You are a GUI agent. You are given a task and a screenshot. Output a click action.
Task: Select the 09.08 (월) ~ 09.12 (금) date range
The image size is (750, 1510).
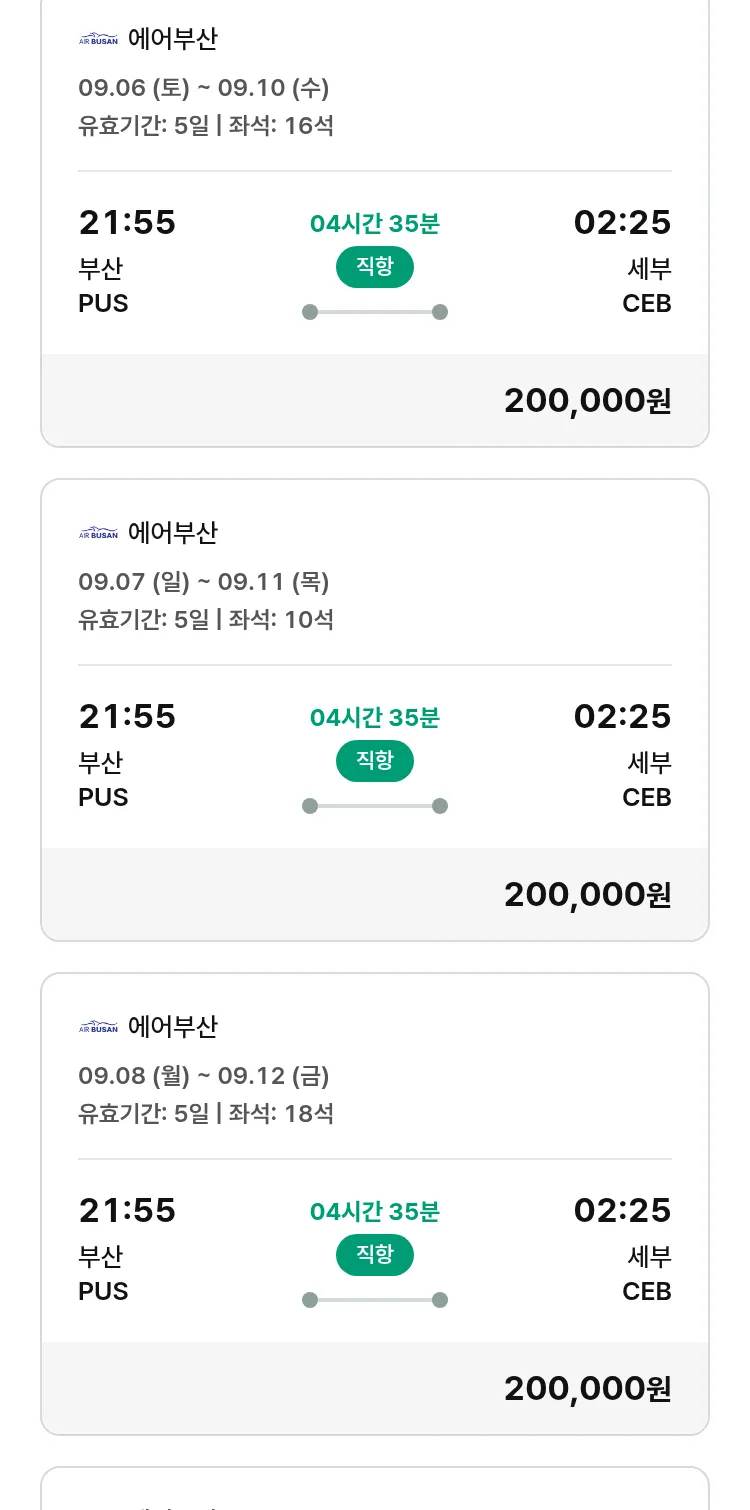pyautogui.click(x=204, y=1076)
